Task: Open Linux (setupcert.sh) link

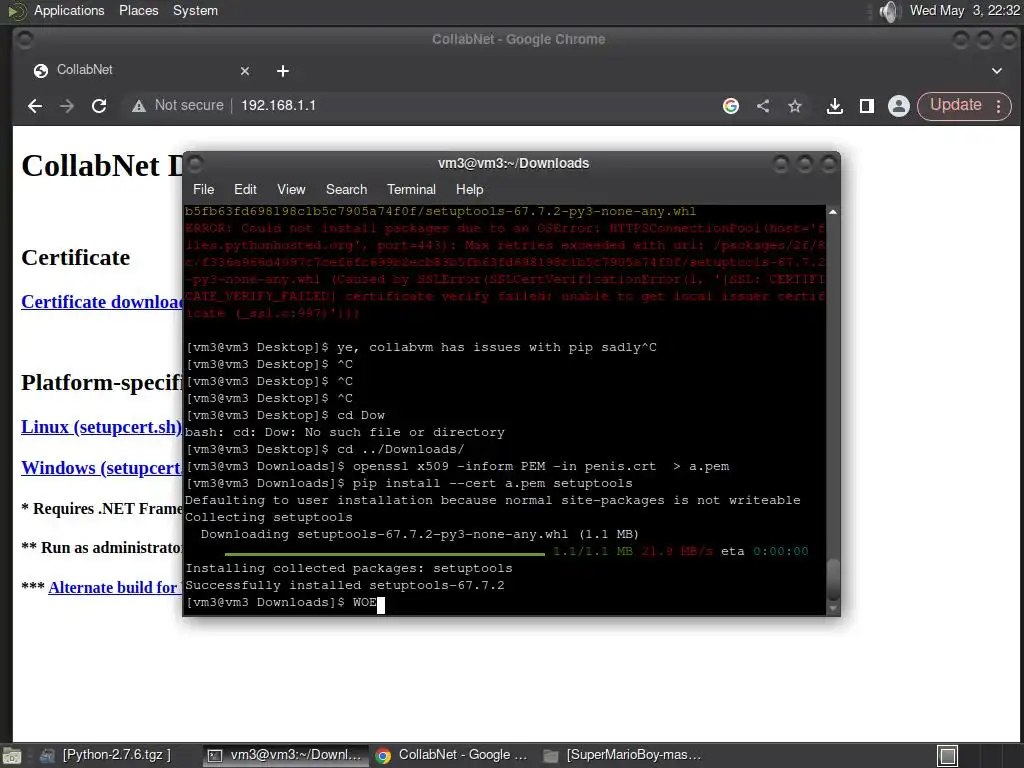Action: tap(101, 427)
